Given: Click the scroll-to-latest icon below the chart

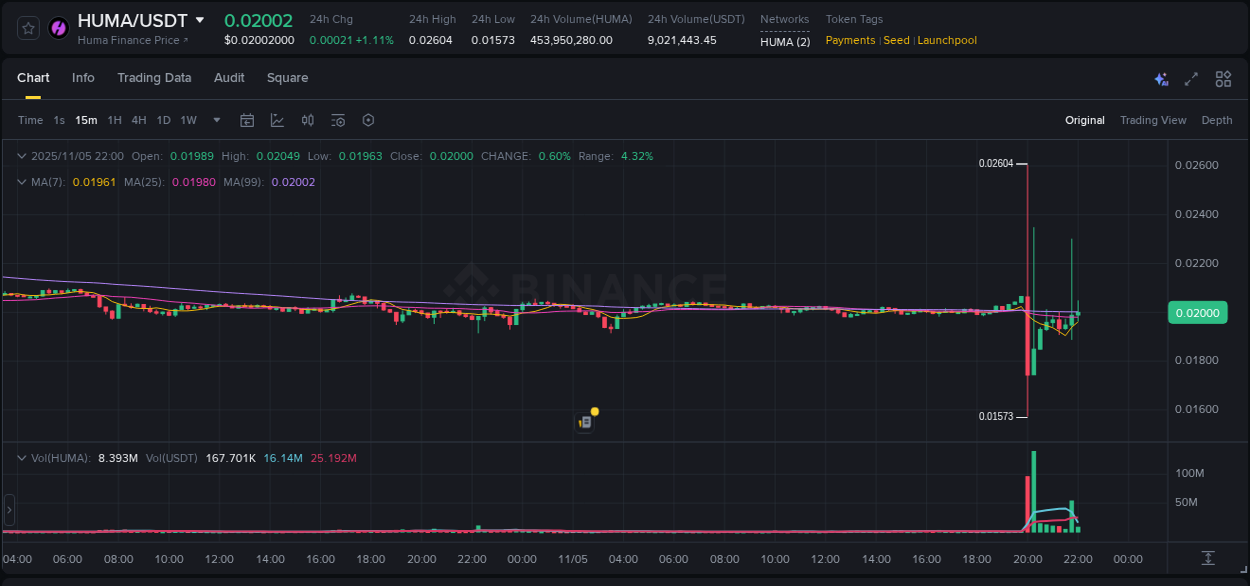Looking at the screenshot, I should (1207, 559).
